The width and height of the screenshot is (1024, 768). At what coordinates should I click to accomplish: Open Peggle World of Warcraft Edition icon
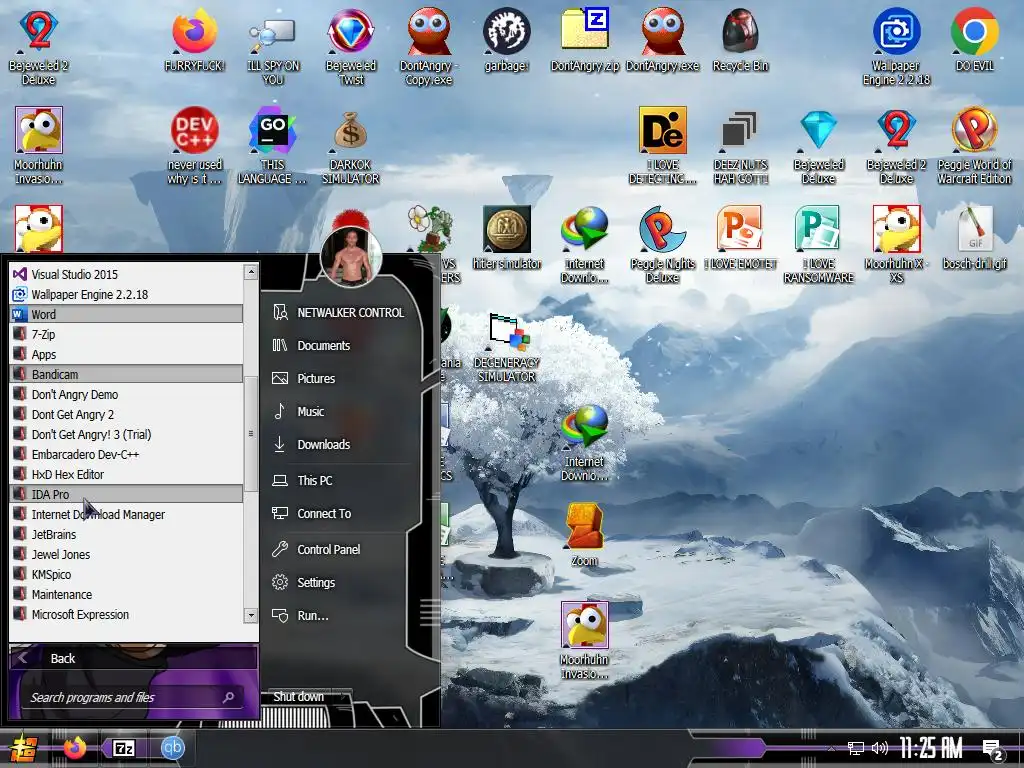click(x=974, y=146)
